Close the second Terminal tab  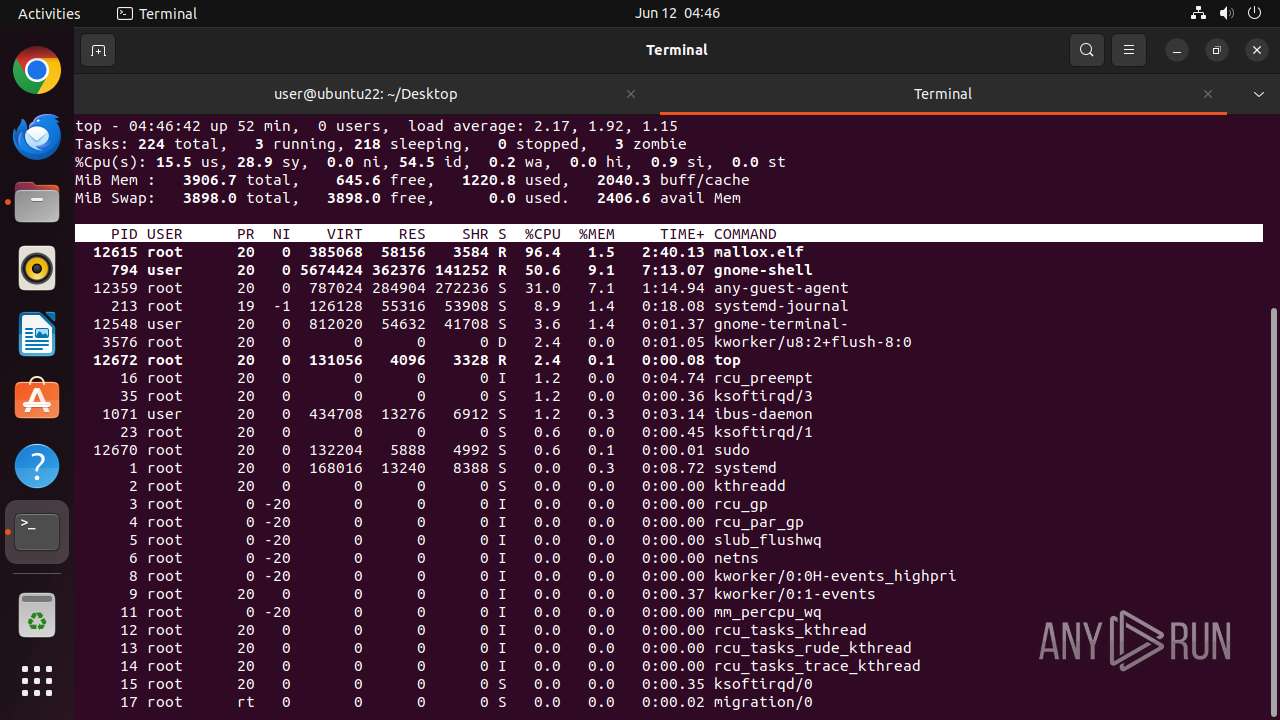(x=1208, y=94)
